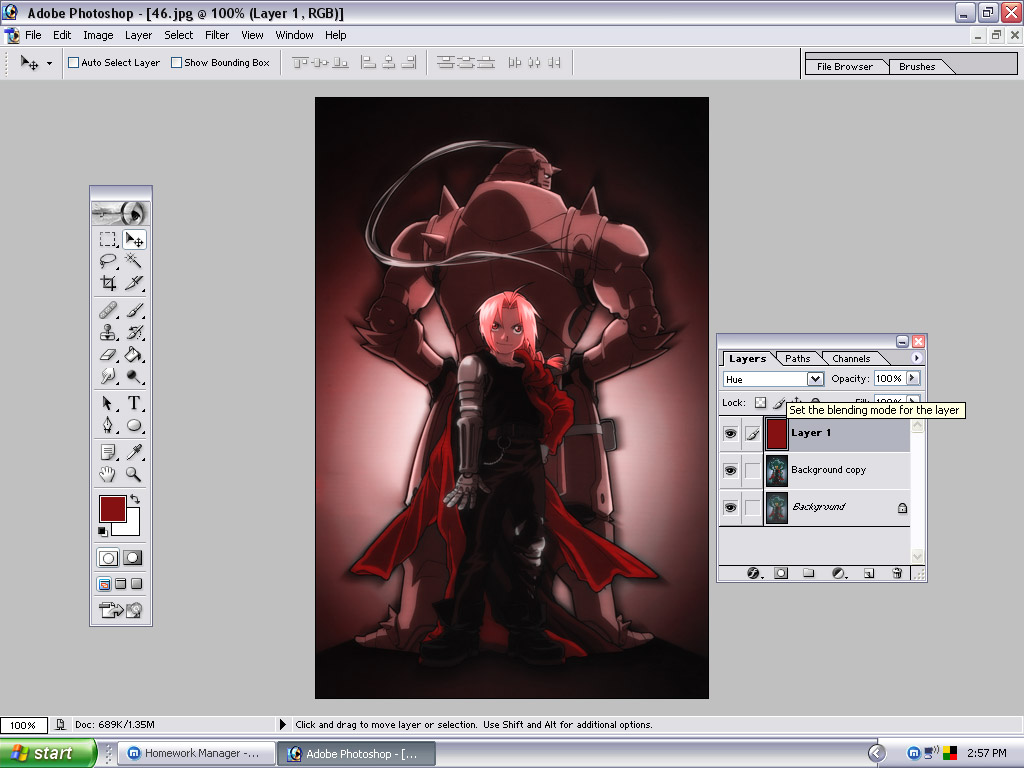The width and height of the screenshot is (1024, 768).
Task: Add a layer mask to Layer 1
Action: coord(780,573)
